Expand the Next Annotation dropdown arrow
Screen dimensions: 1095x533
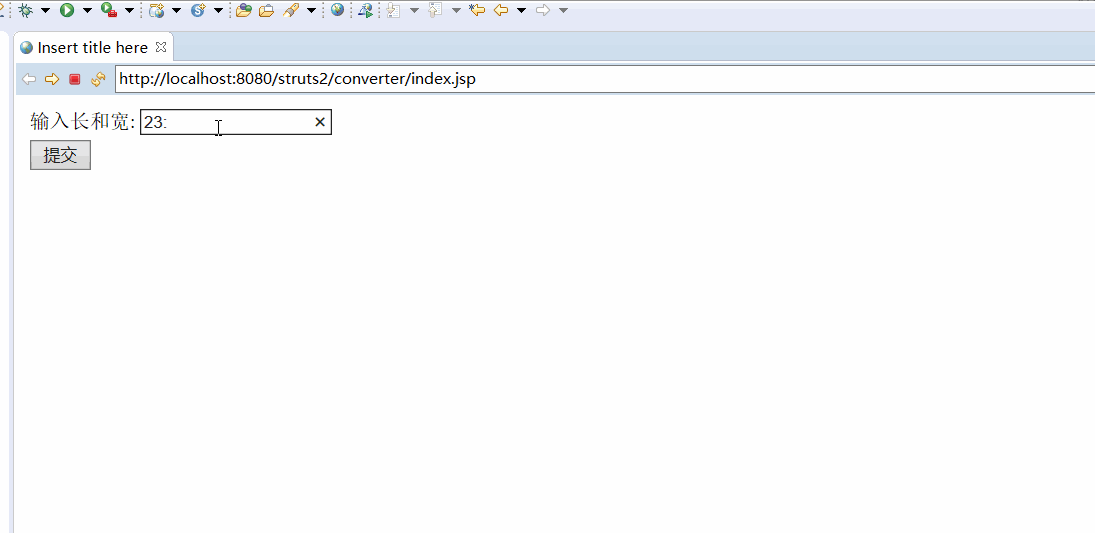click(x=414, y=10)
